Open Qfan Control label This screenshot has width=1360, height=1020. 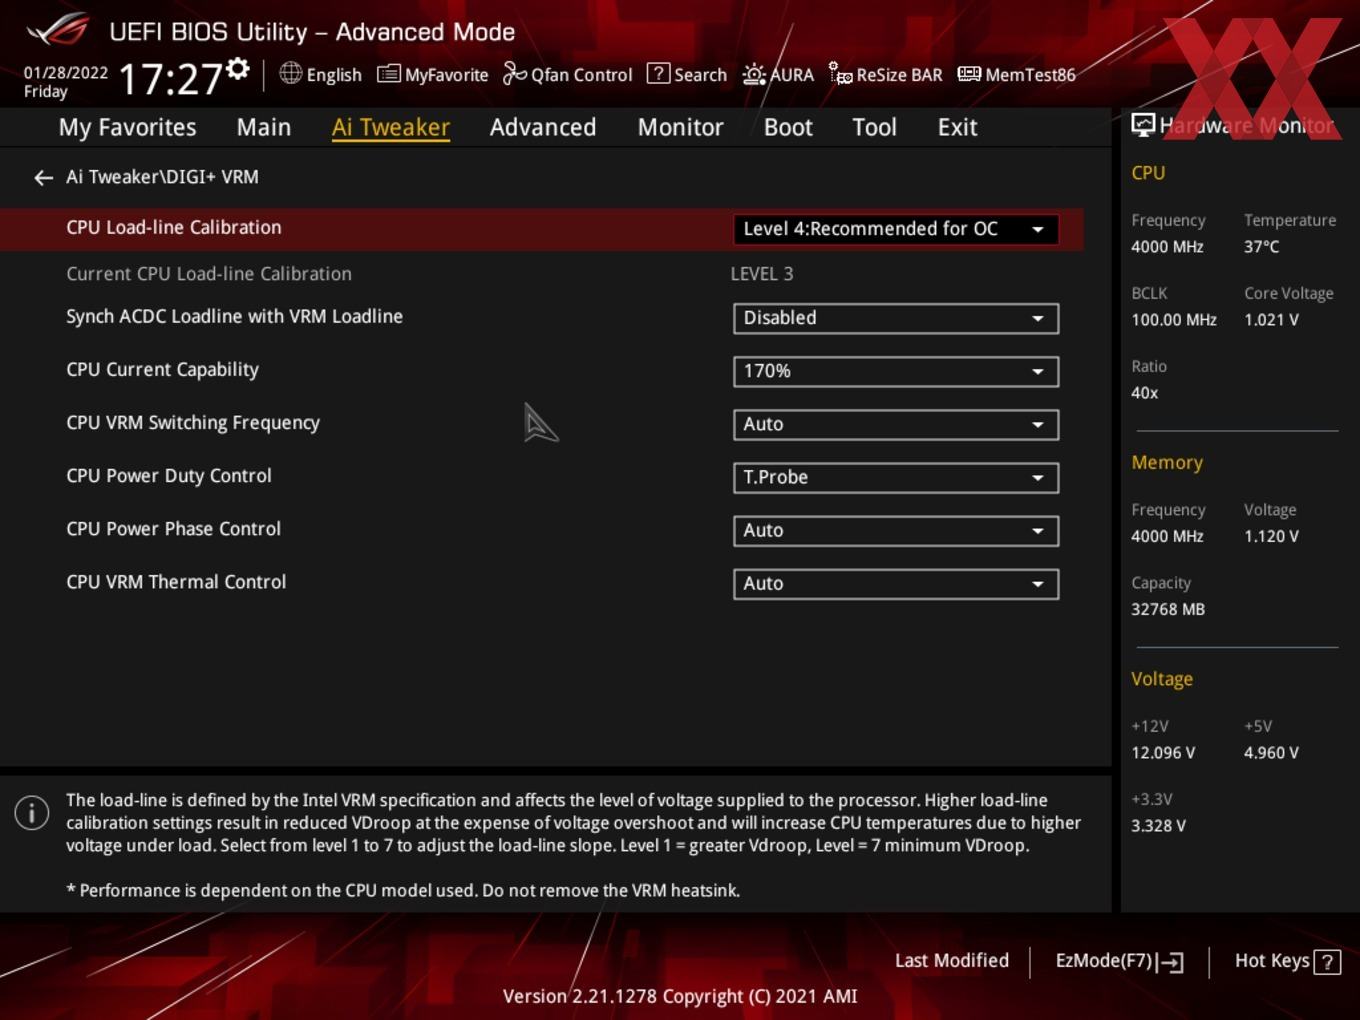pos(582,75)
